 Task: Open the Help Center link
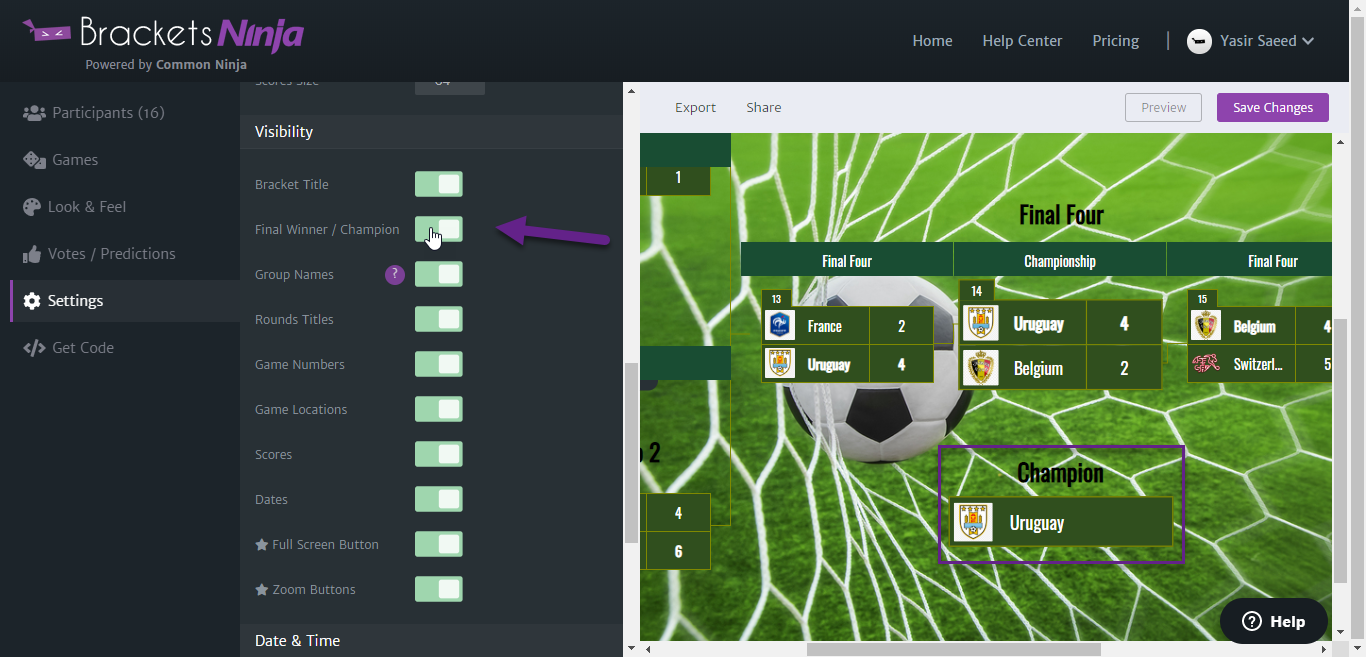tap(1022, 41)
